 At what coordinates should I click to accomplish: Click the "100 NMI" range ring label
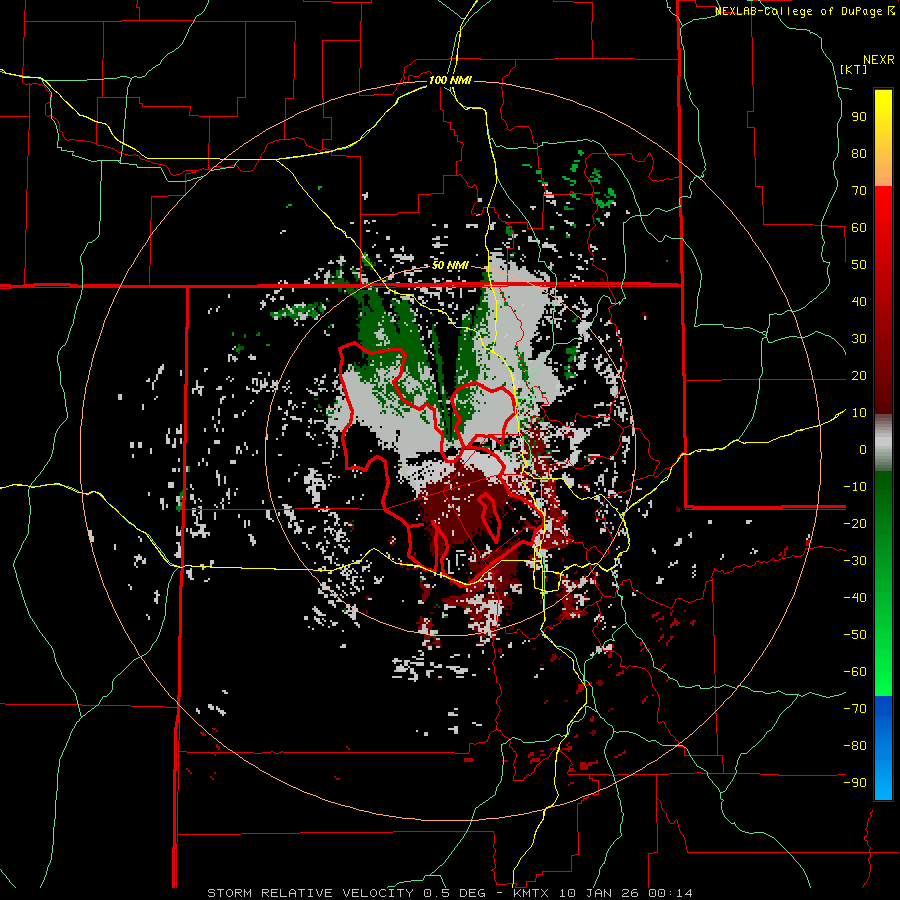pos(450,80)
